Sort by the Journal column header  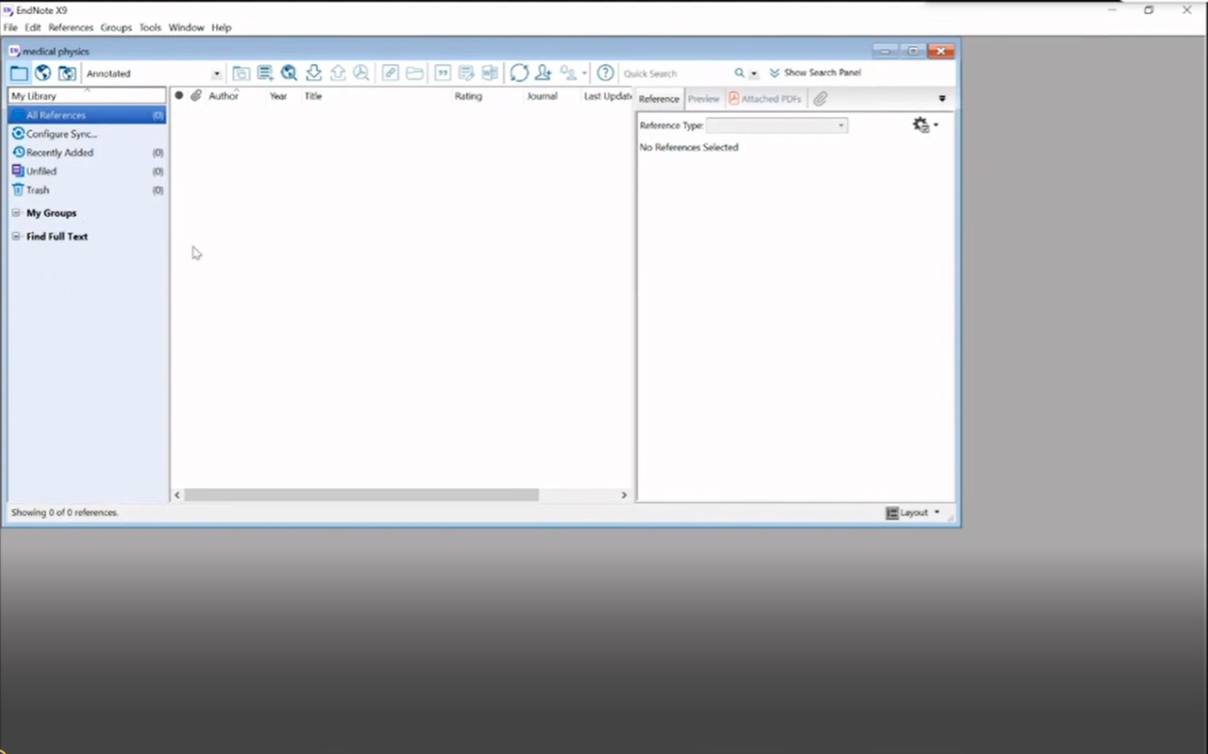pyautogui.click(x=542, y=96)
